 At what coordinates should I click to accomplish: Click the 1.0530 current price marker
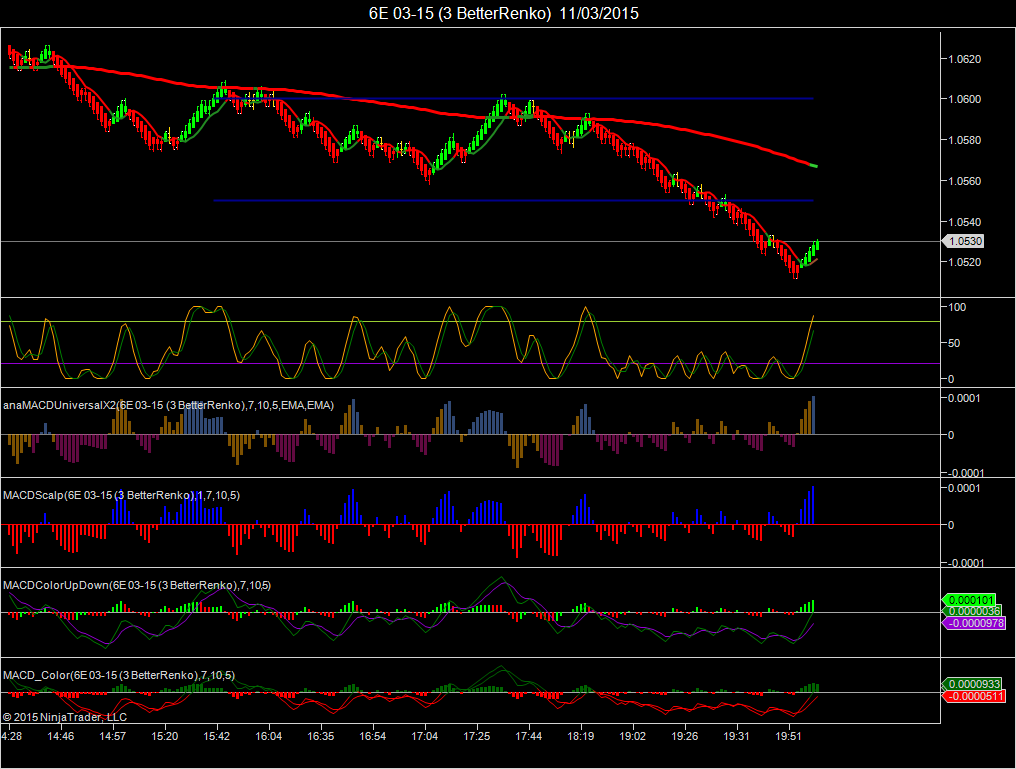[x=963, y=241]
